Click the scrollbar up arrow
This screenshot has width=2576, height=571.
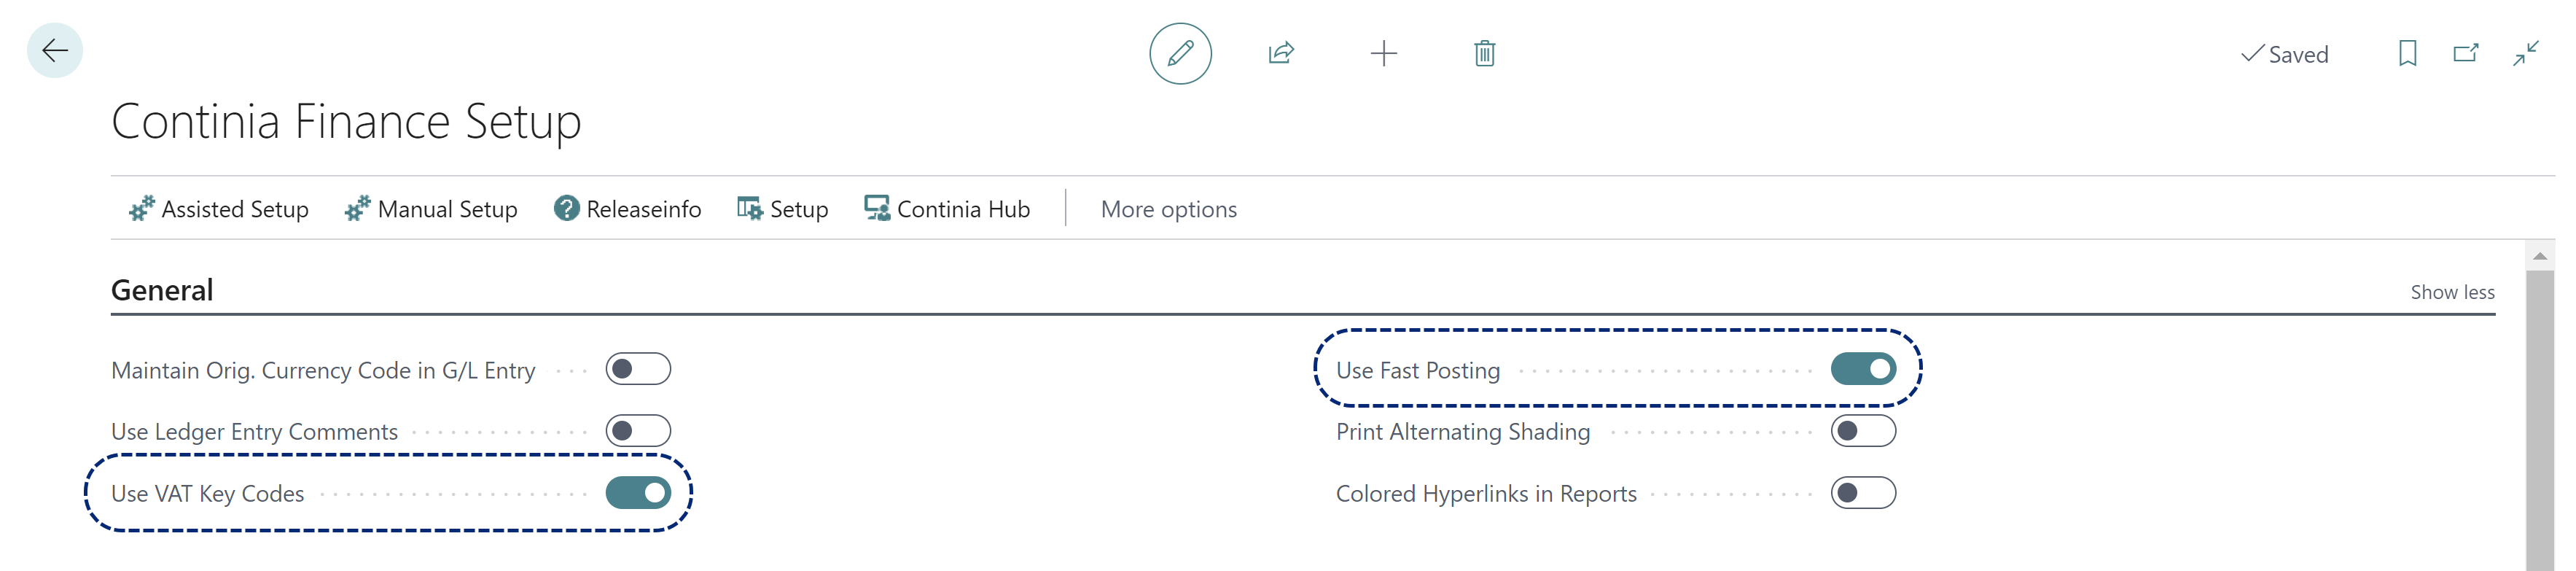2539,257
